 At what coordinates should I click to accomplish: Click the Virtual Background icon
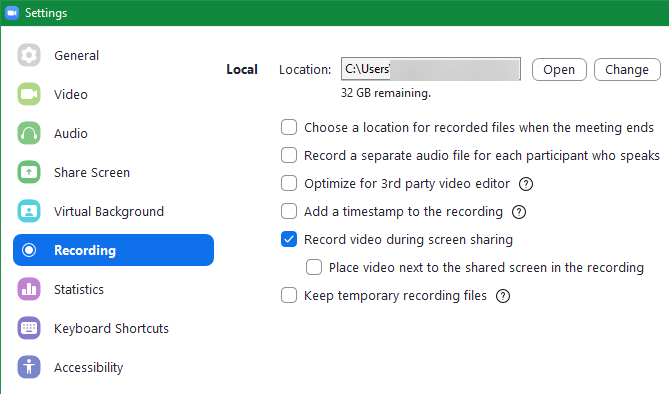[29, 211]
